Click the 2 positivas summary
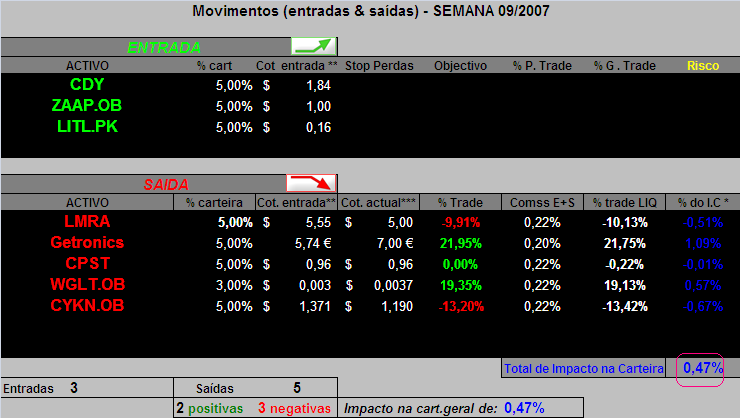The height and width of the screenshot is (418, 740). click(210, 408)
